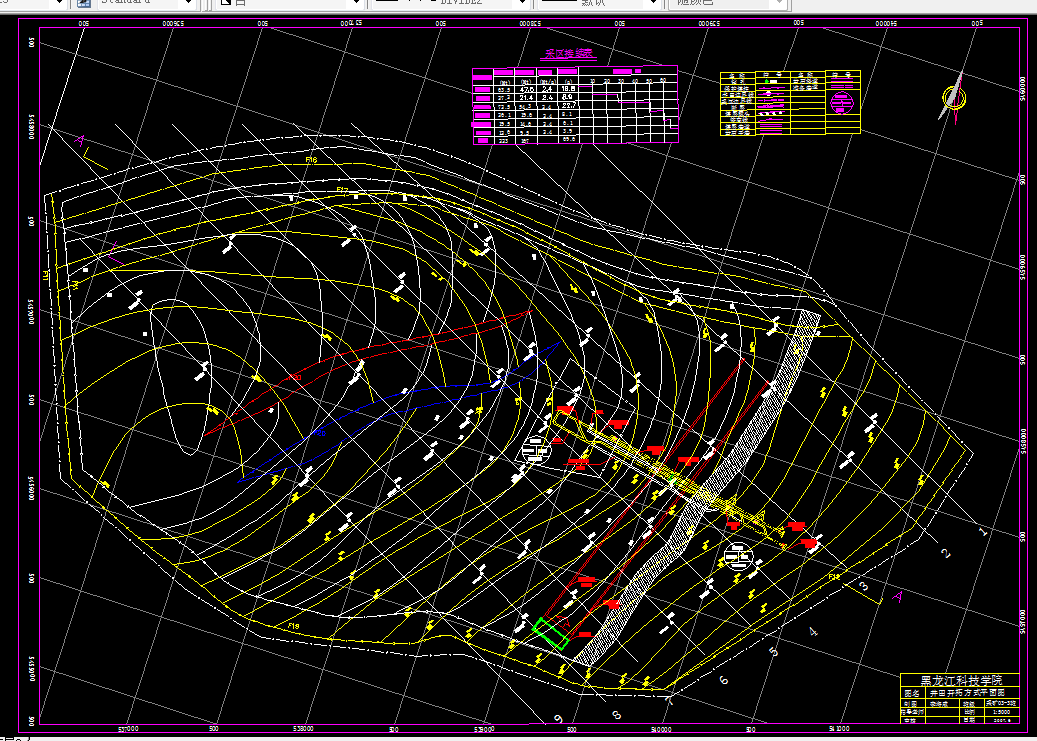Click section line number 9
This screenshot has height=741, width=1037.
(x=558, y=719)
